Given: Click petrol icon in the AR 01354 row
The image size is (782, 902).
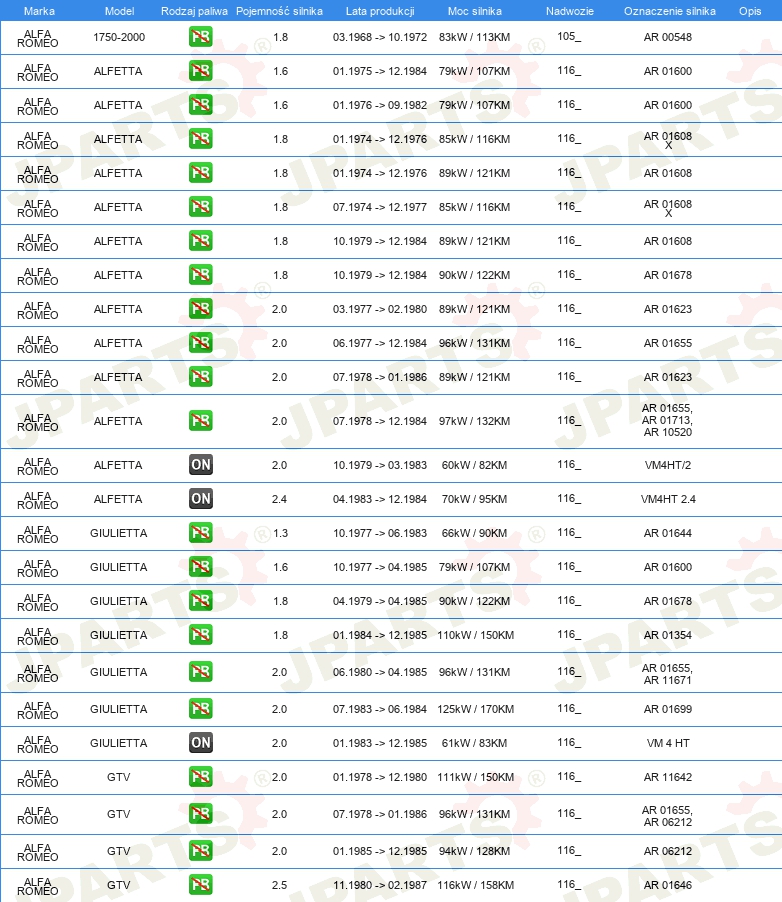Looking at the screenshot, I should click(x=201, y=635).
